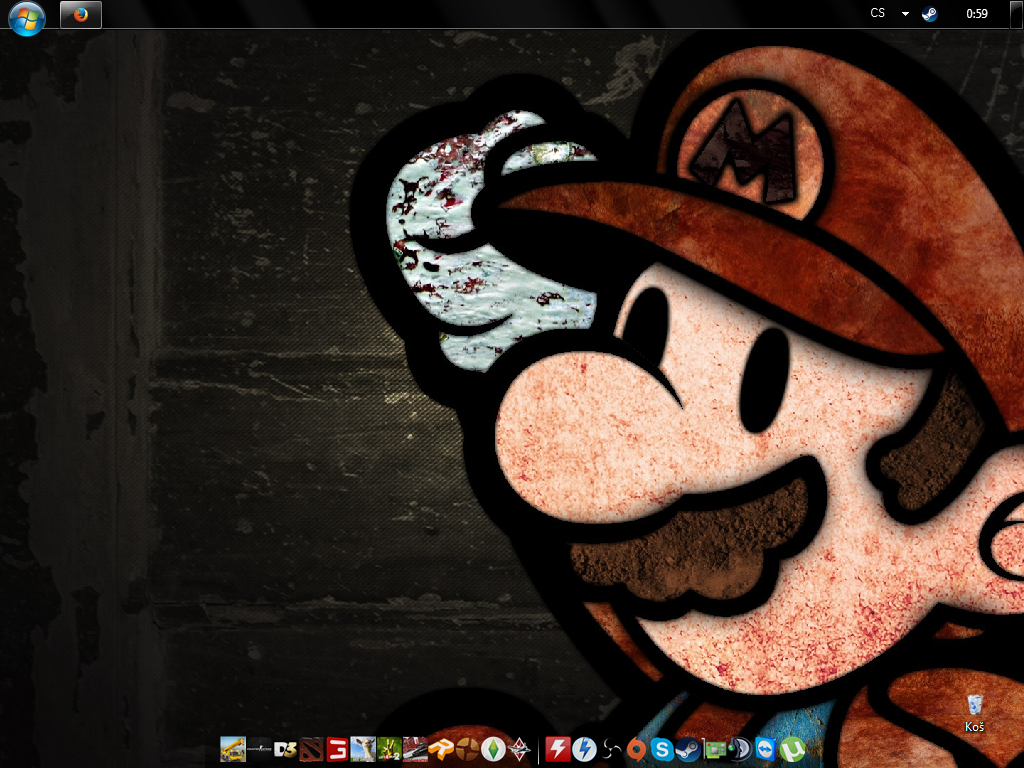Switch to the Firefox taskbar button
Viewport: 1024px width, 768px height.
coord(81,15)
